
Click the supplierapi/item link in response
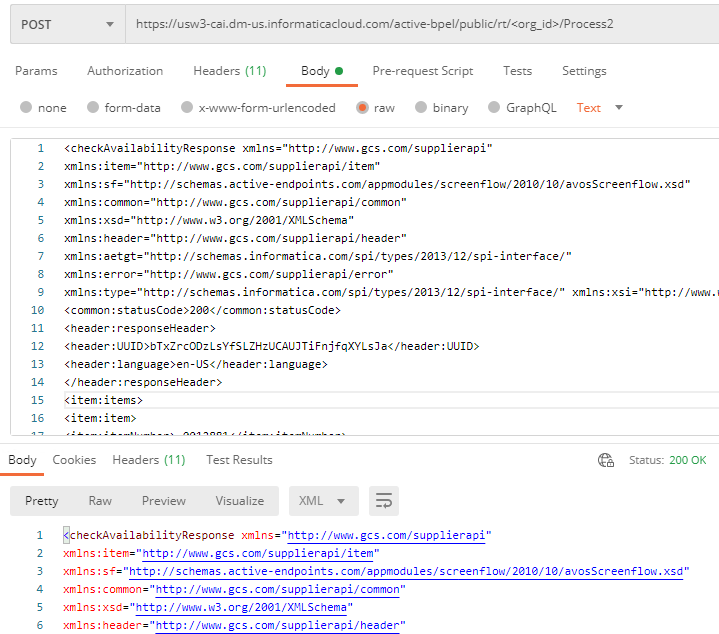[258, 553]
